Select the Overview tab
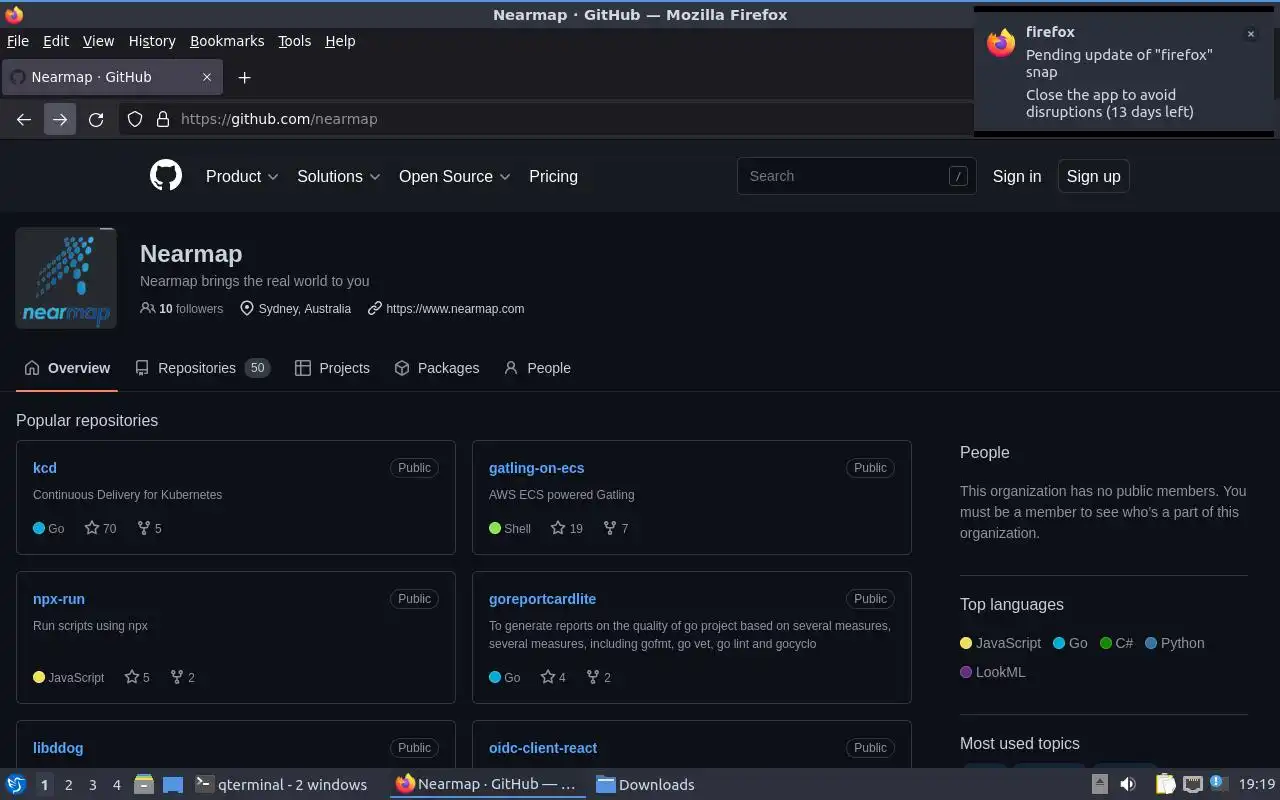This screenshot has height=800, width=1280. pos(67,368)
